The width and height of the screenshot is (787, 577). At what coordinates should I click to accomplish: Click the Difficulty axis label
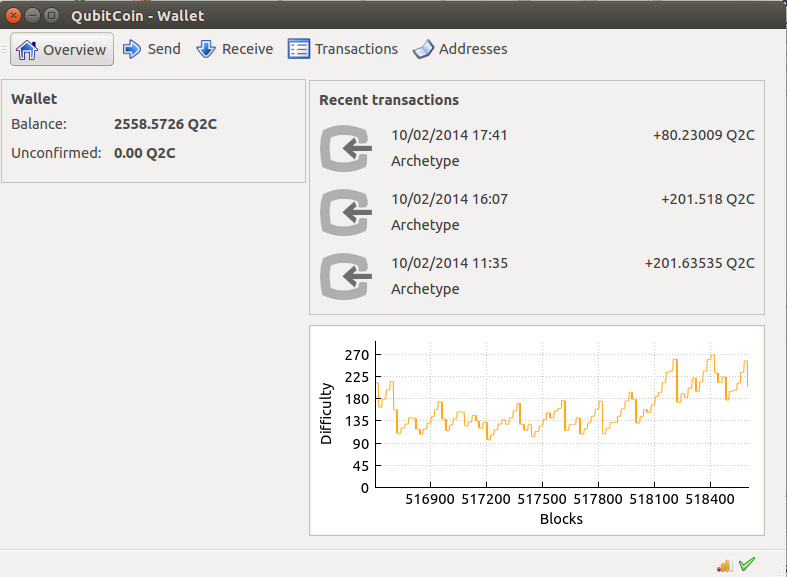click(326, 414)
